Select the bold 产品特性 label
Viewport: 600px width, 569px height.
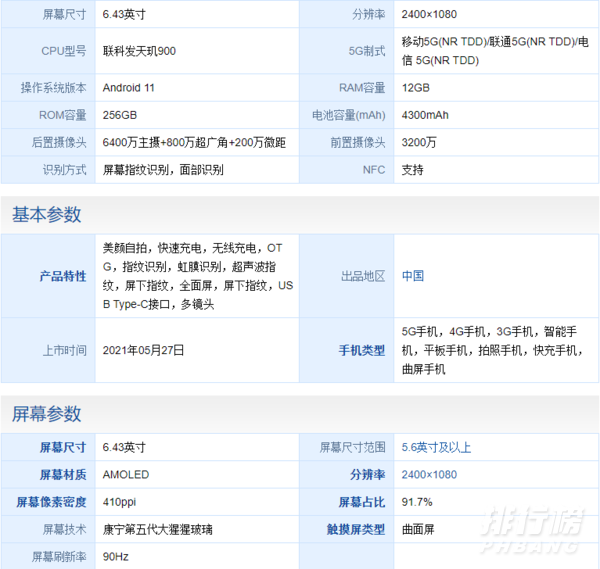[x=62, y=276]
